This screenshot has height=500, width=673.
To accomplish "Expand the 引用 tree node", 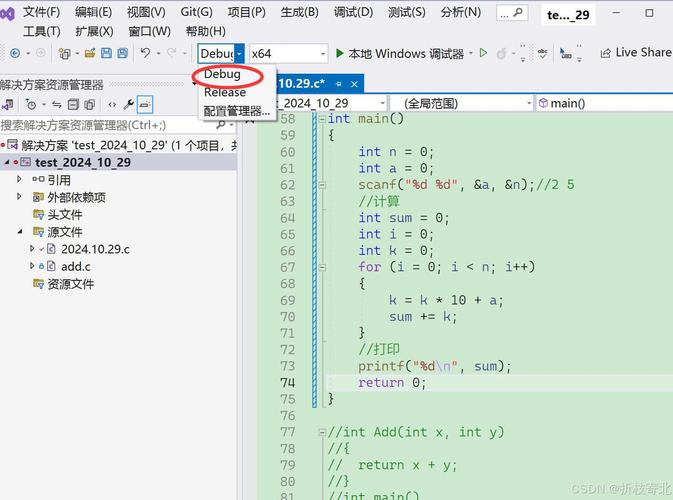I will click(x=19, y=180).
